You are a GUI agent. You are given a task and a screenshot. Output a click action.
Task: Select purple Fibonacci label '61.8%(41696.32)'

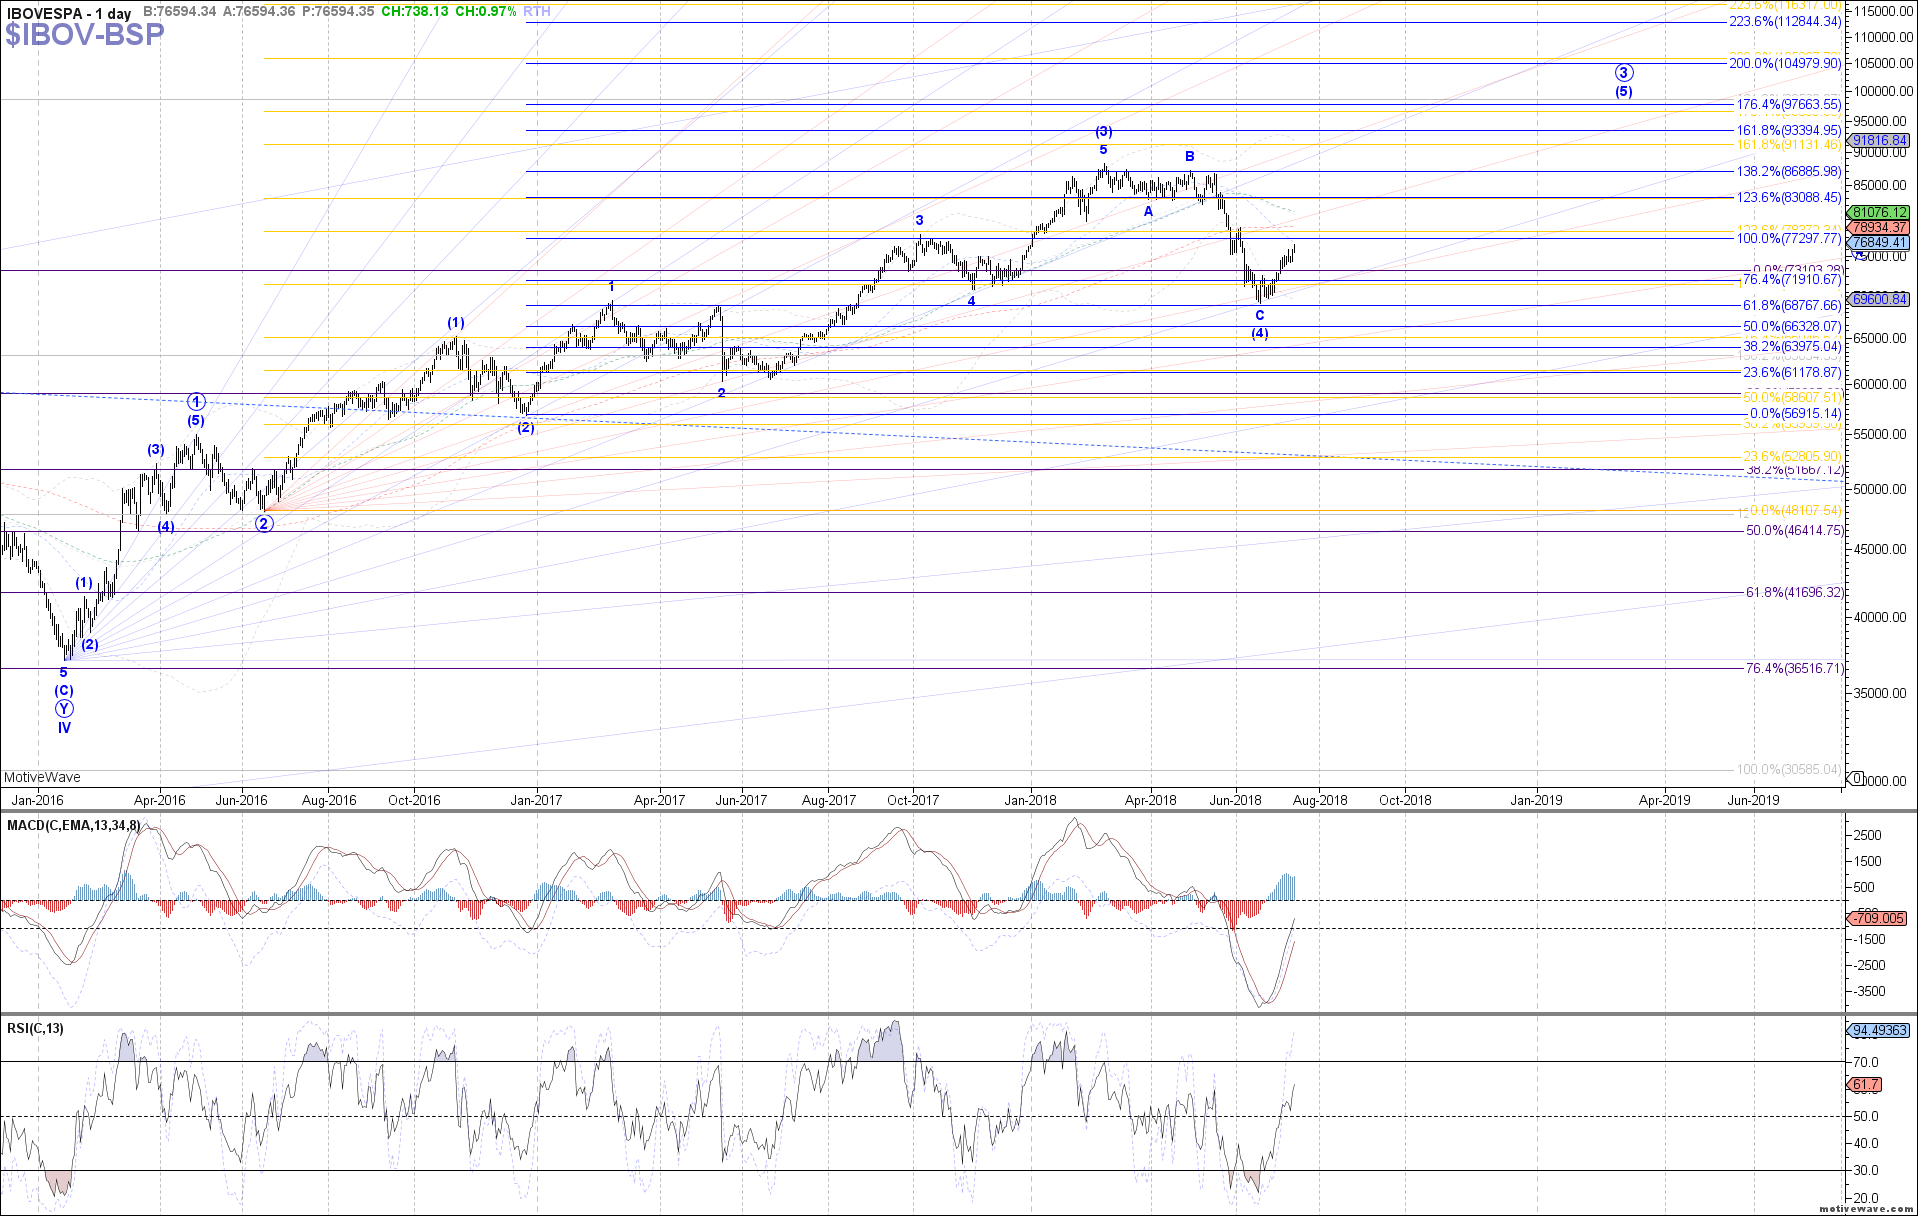(x=1794, y=593)
